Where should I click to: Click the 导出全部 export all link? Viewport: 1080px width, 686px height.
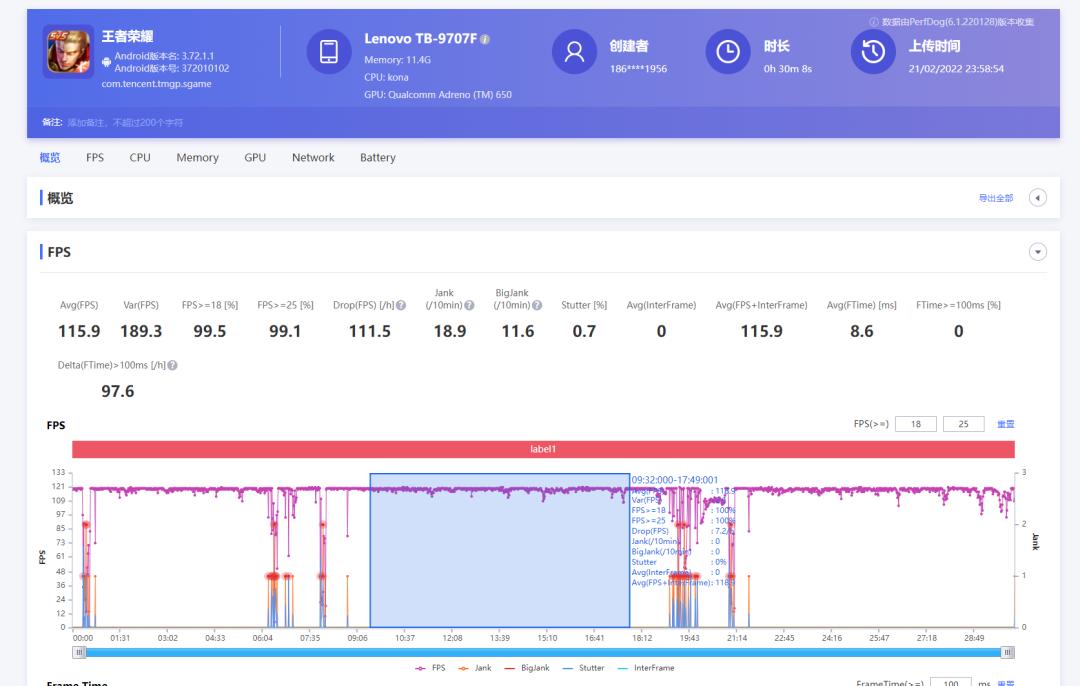click(995, 199)
